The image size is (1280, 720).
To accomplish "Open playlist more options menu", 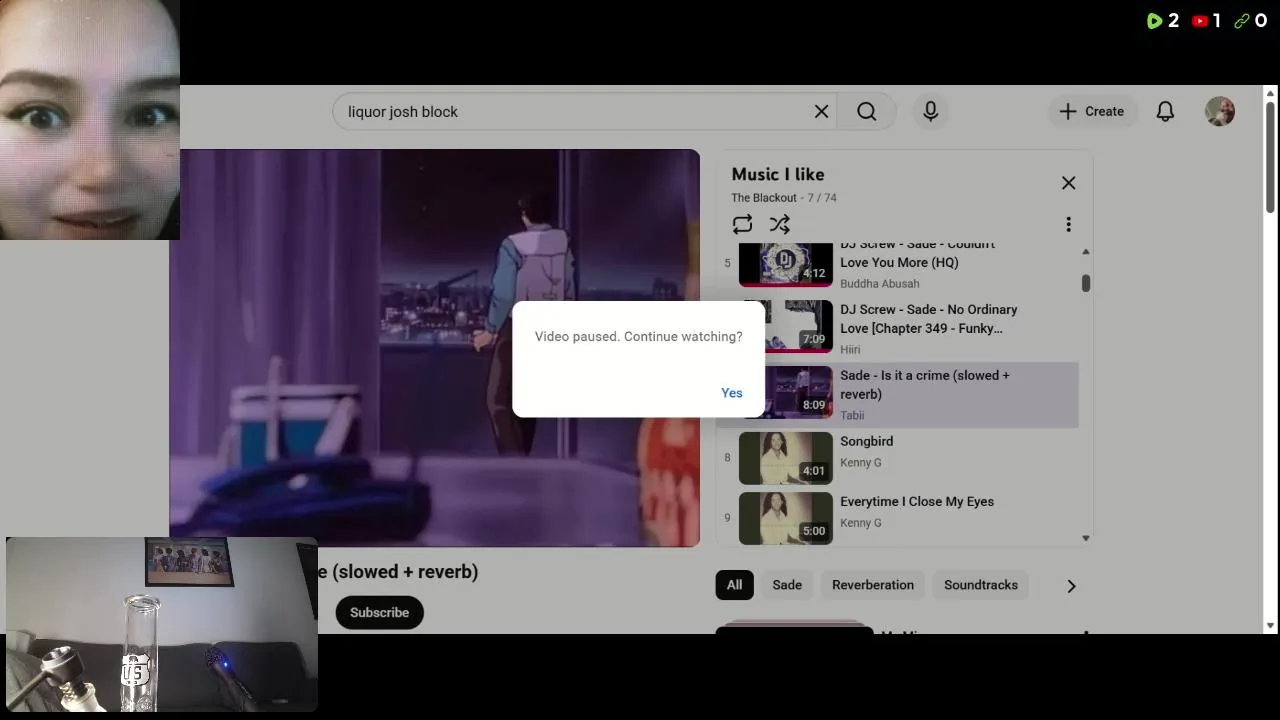I will pos(1068,224).
